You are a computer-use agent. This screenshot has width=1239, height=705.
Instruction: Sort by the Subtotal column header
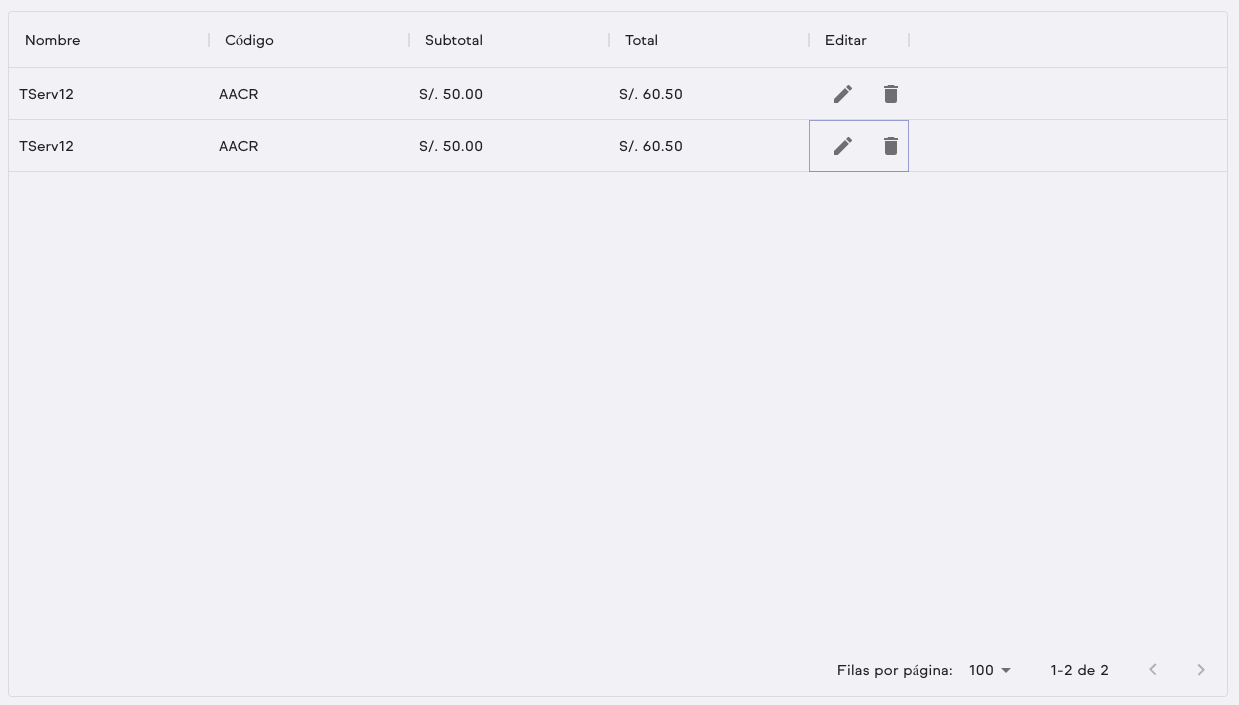click(454, 40)
